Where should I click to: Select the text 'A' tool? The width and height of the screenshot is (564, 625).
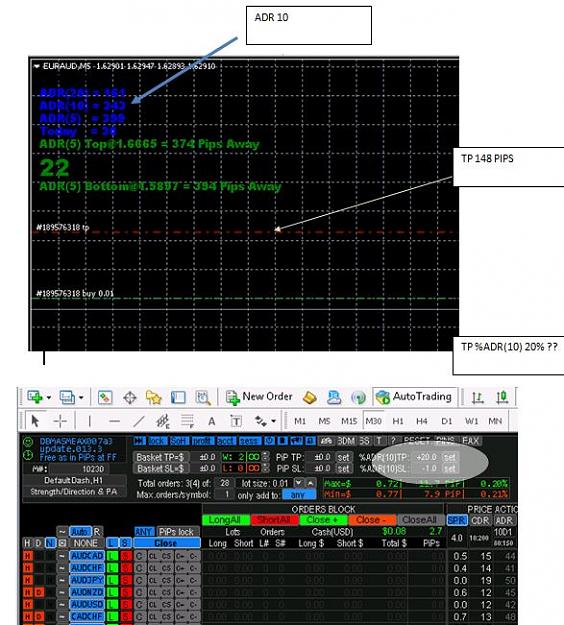(212, 421)
